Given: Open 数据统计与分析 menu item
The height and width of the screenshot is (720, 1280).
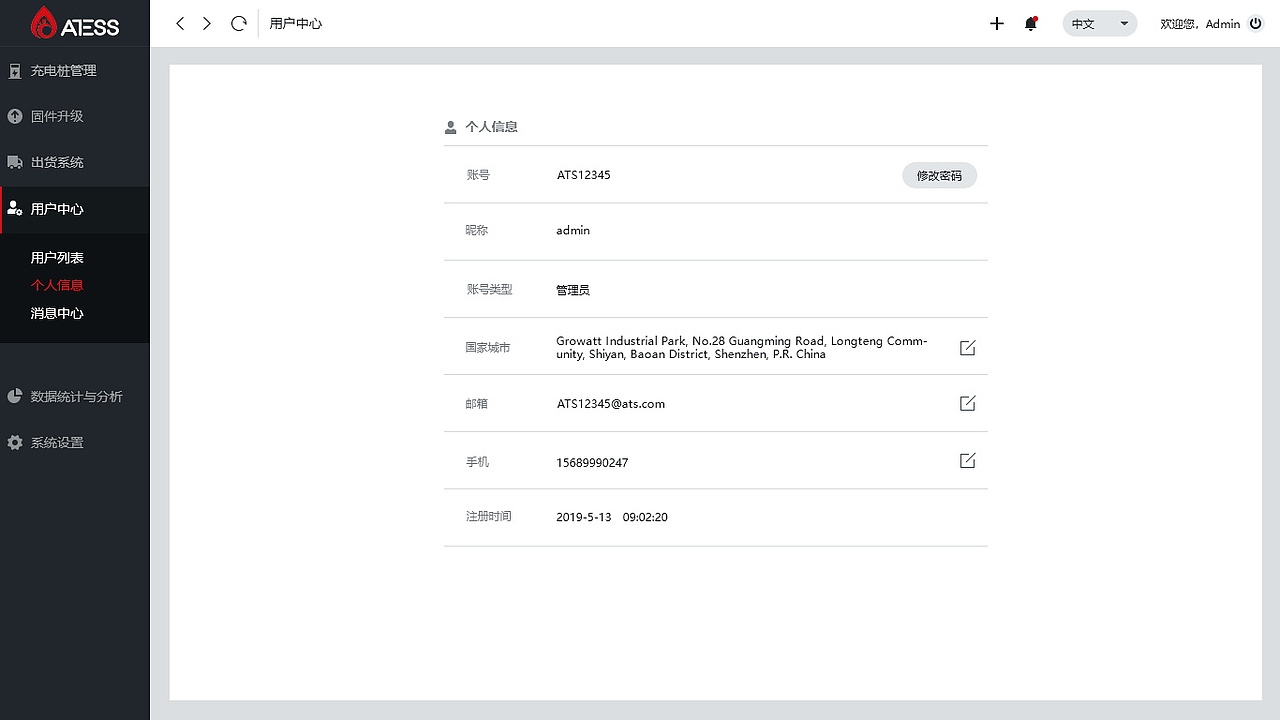Looking at the screenshot, I should tap(76, 397).
